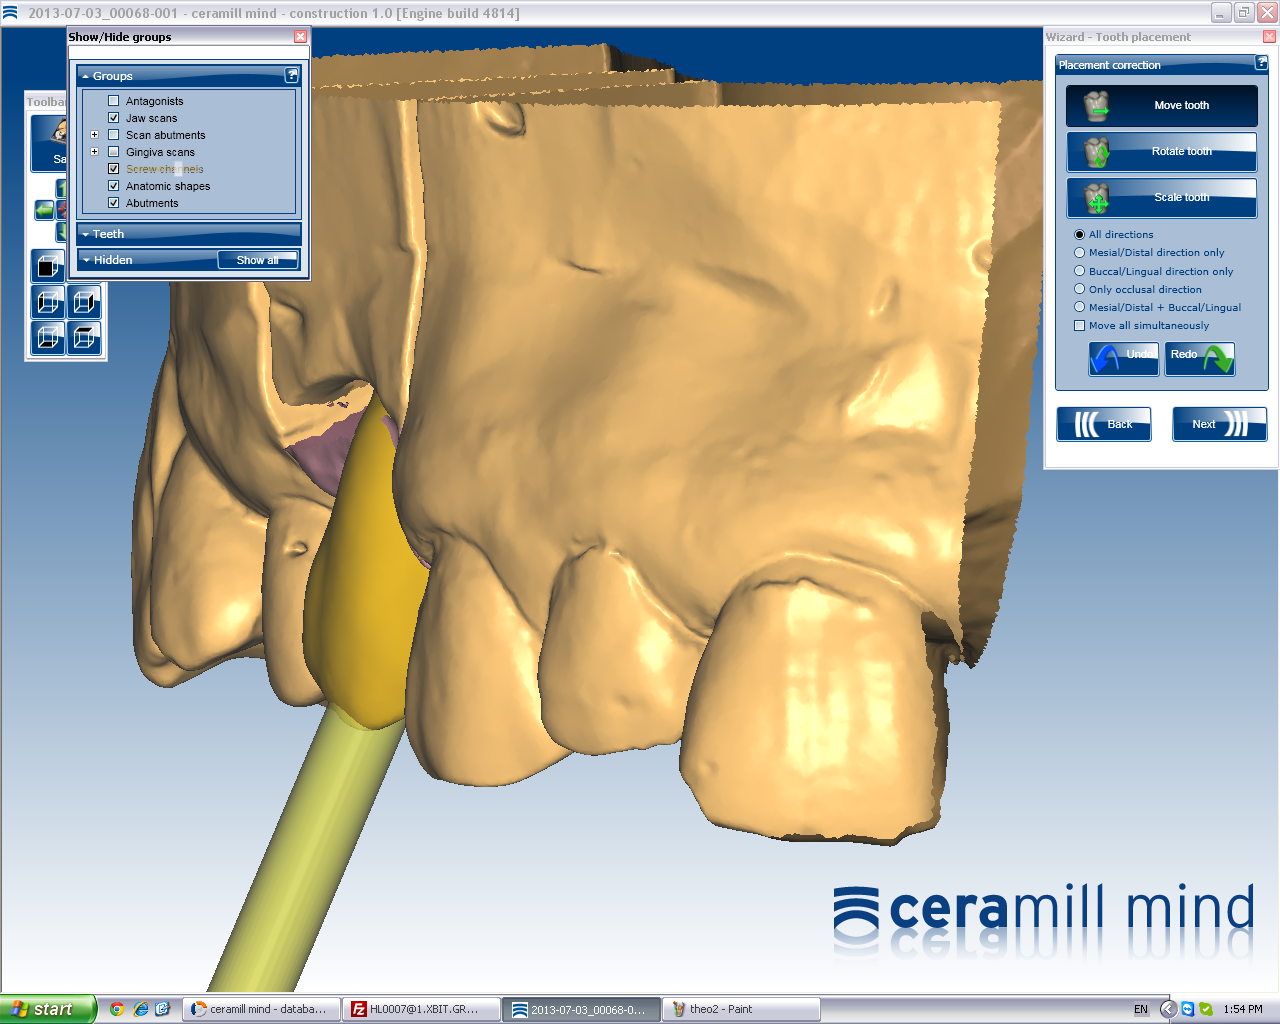Click the solid black front-face cube view icon
The width and height of the screenshot is (1280, 1024).
[x=47, y=266]
